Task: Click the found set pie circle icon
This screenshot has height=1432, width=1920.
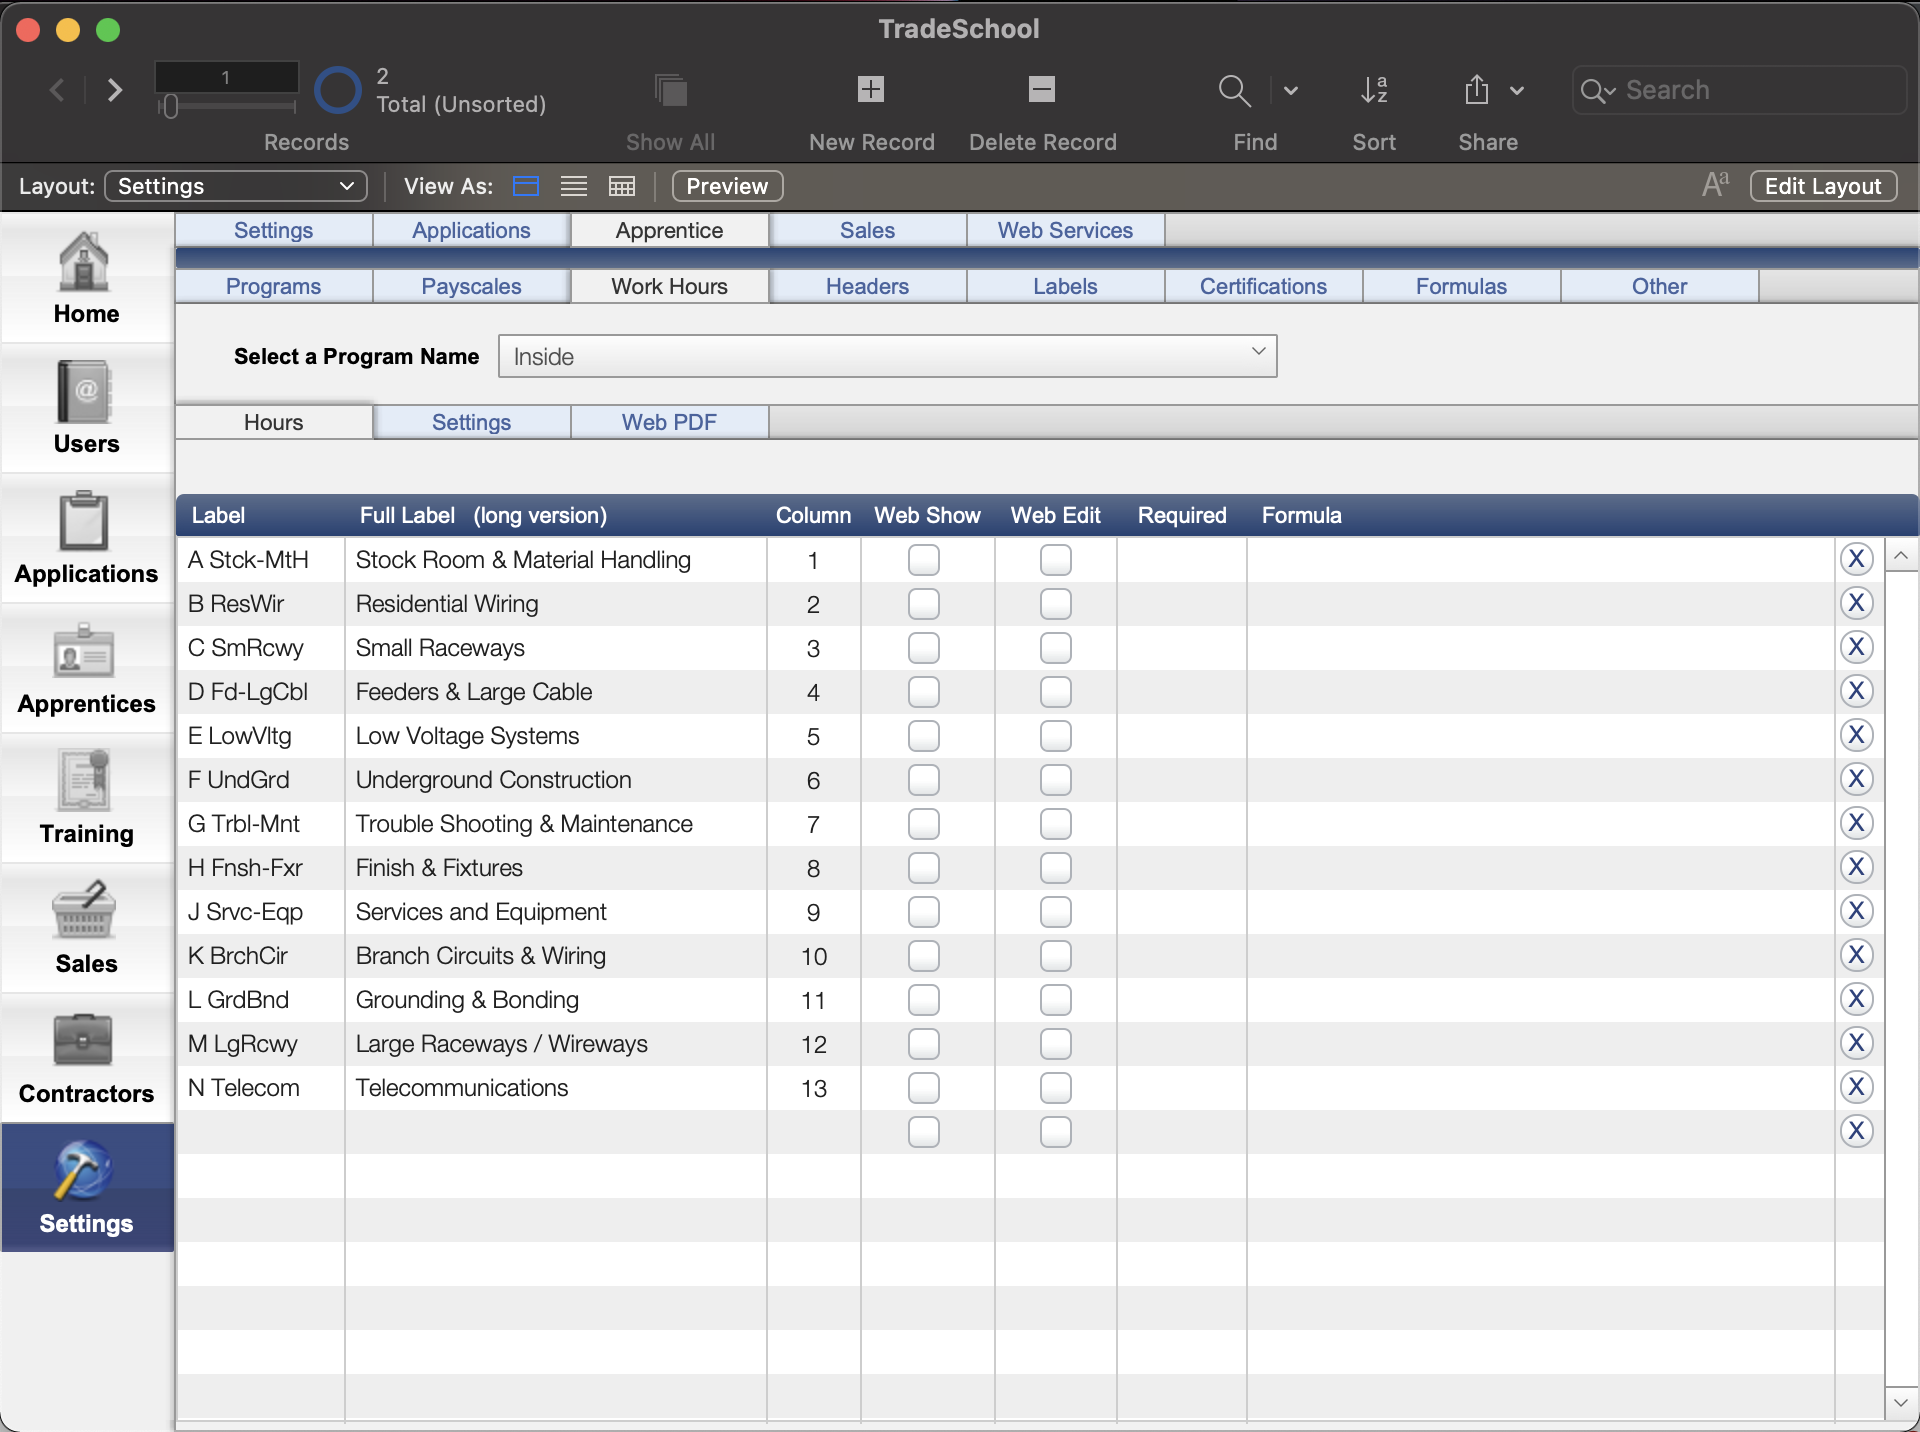Action: [x=338, y=90]
